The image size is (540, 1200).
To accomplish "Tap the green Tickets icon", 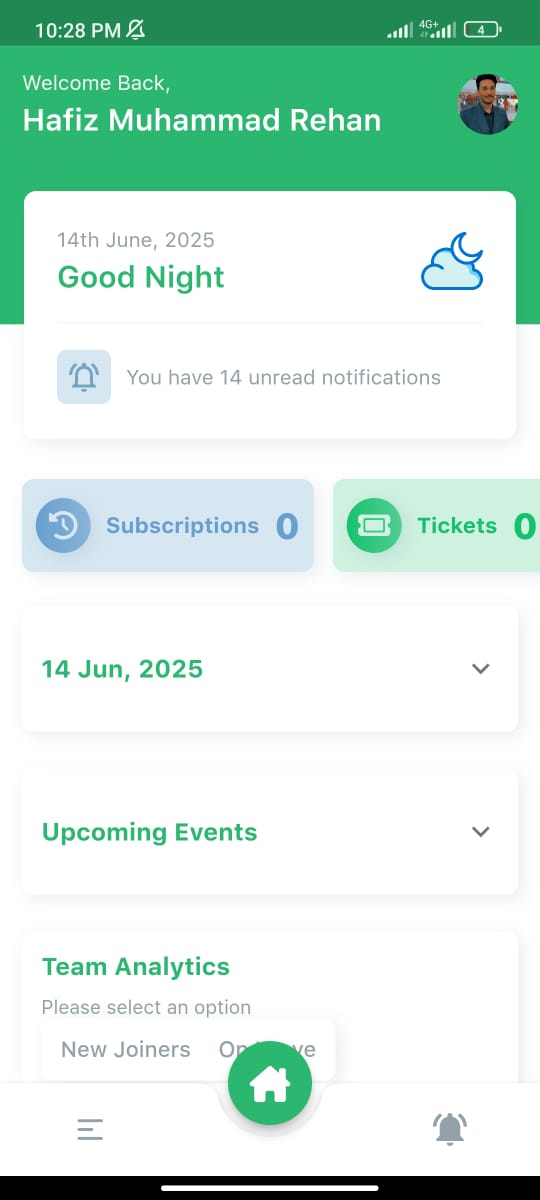I will (x=374, y=525).
